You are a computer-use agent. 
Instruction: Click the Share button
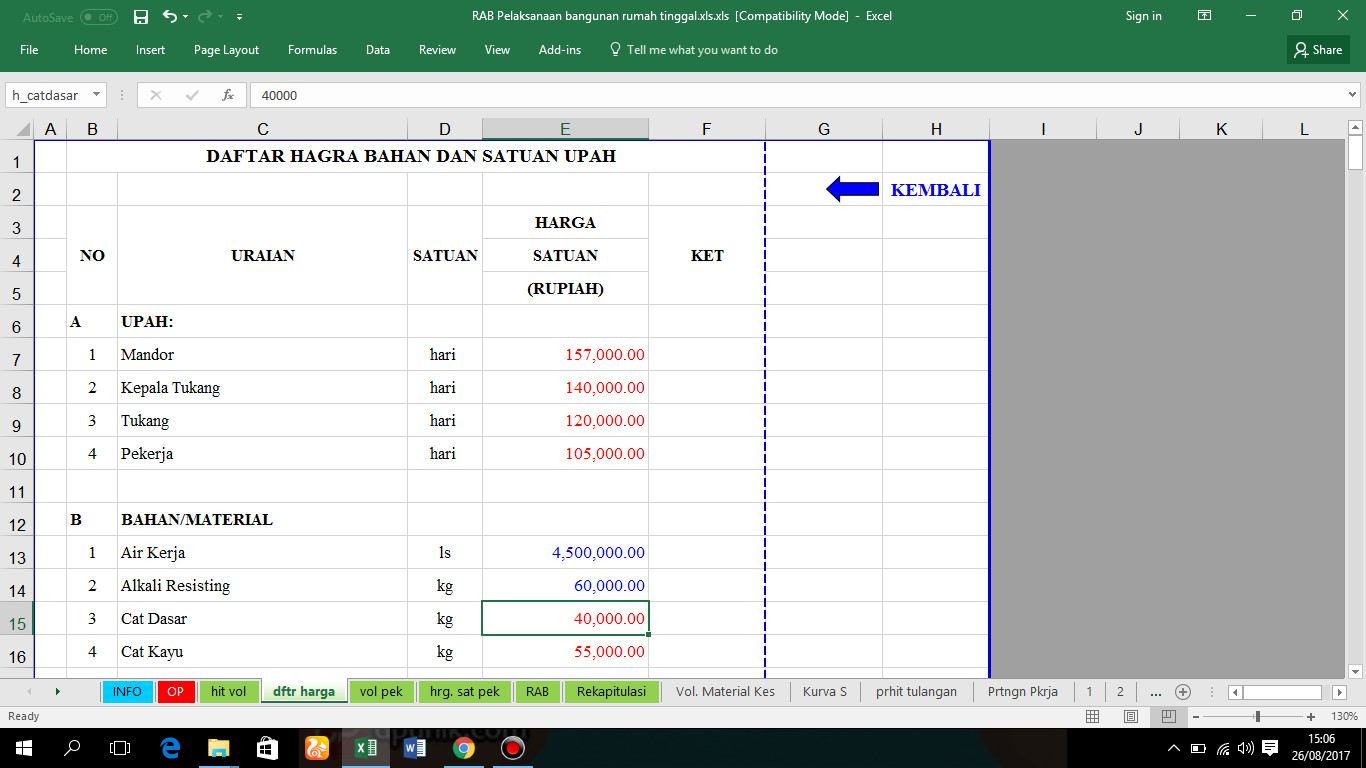(x=1317, y=49)
